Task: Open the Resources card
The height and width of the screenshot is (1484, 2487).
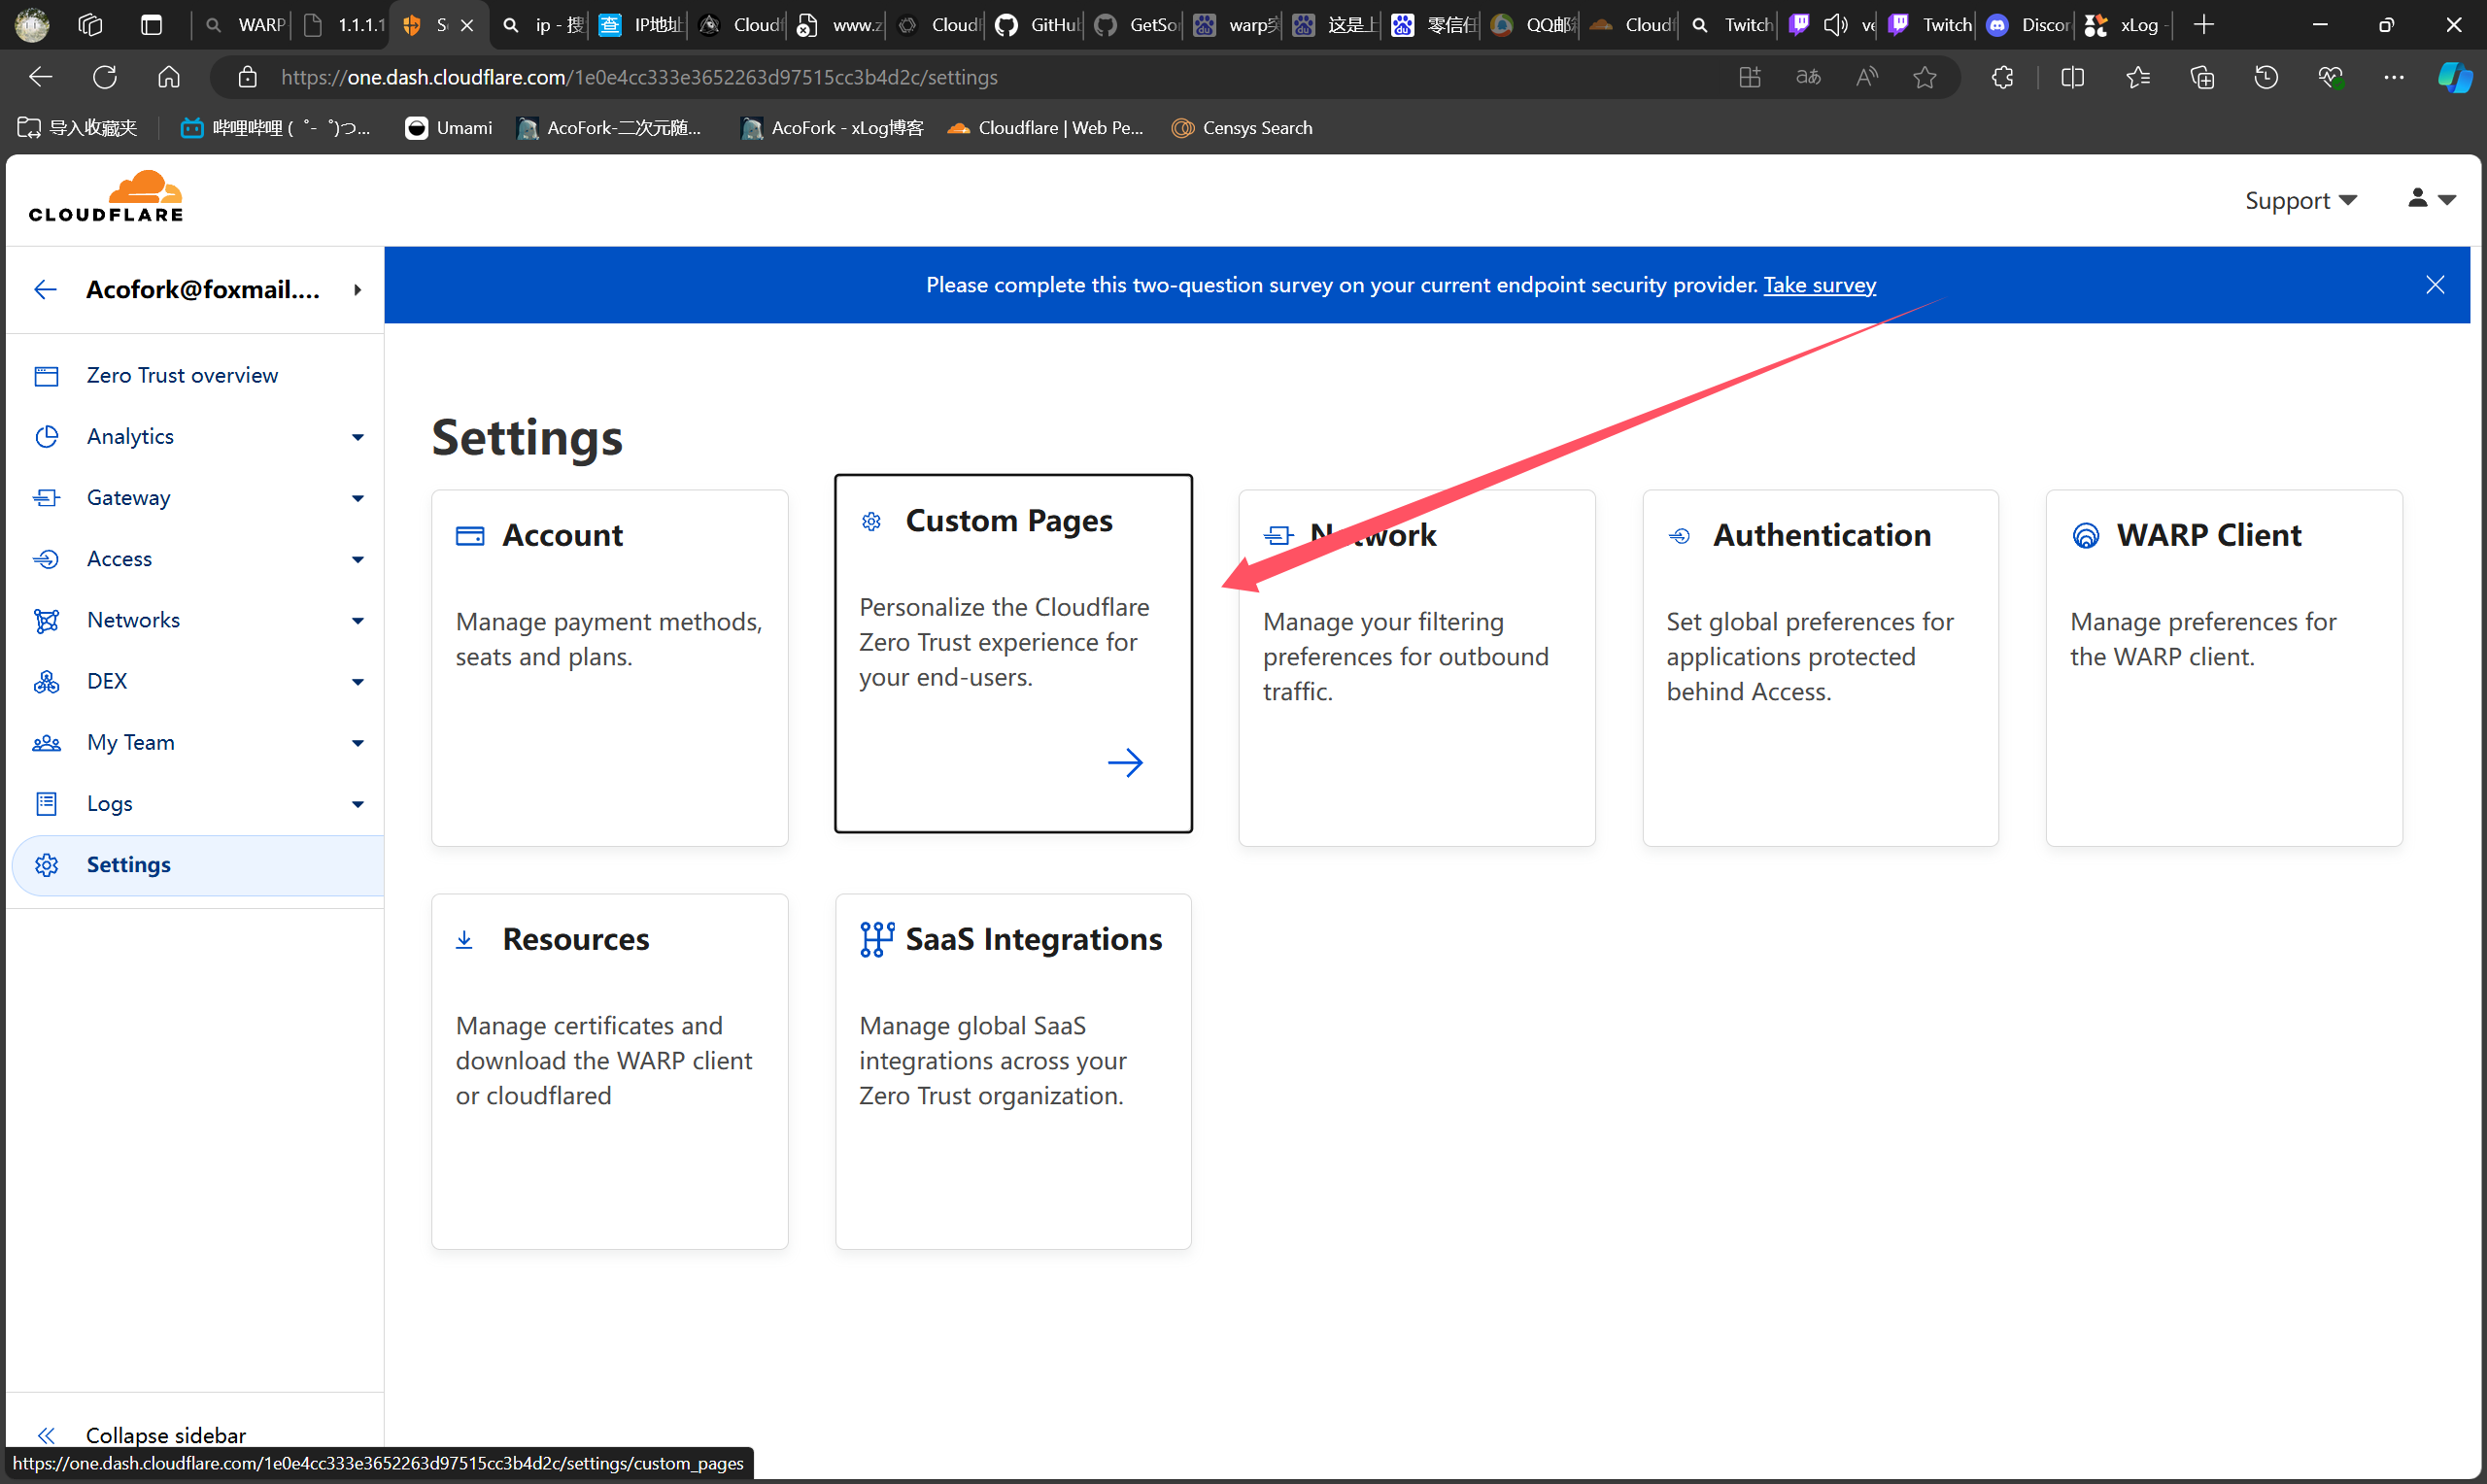Action: pos(610,1072)
